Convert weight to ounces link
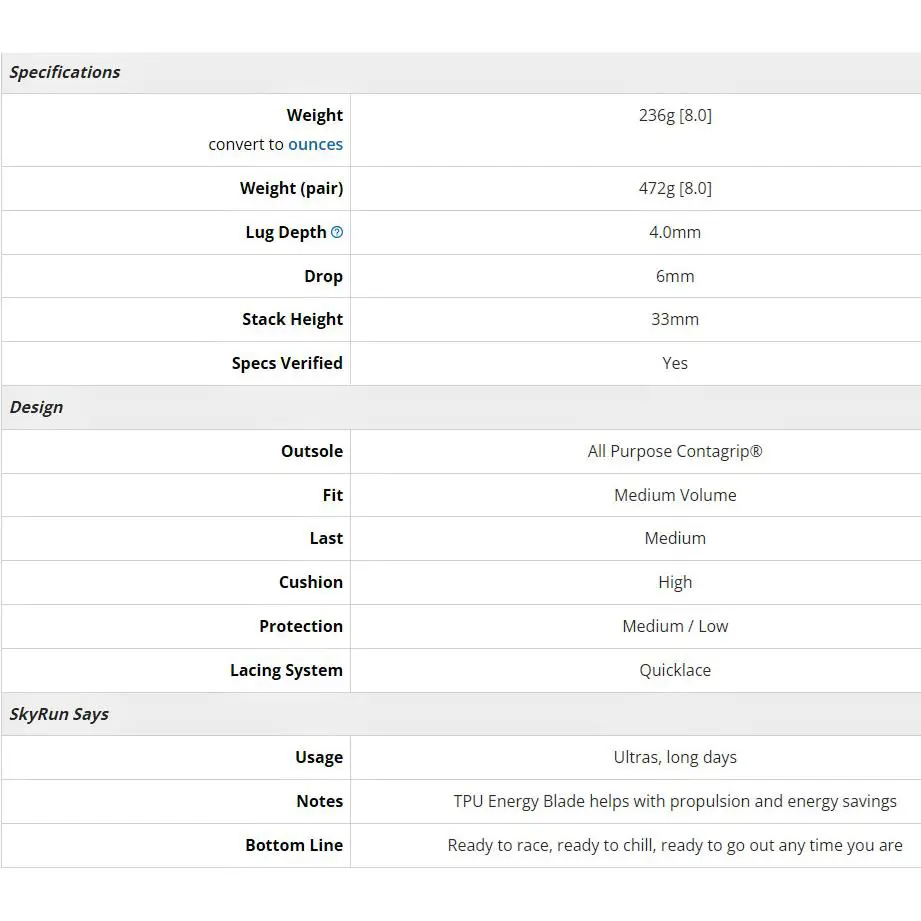 click(315, 144)
